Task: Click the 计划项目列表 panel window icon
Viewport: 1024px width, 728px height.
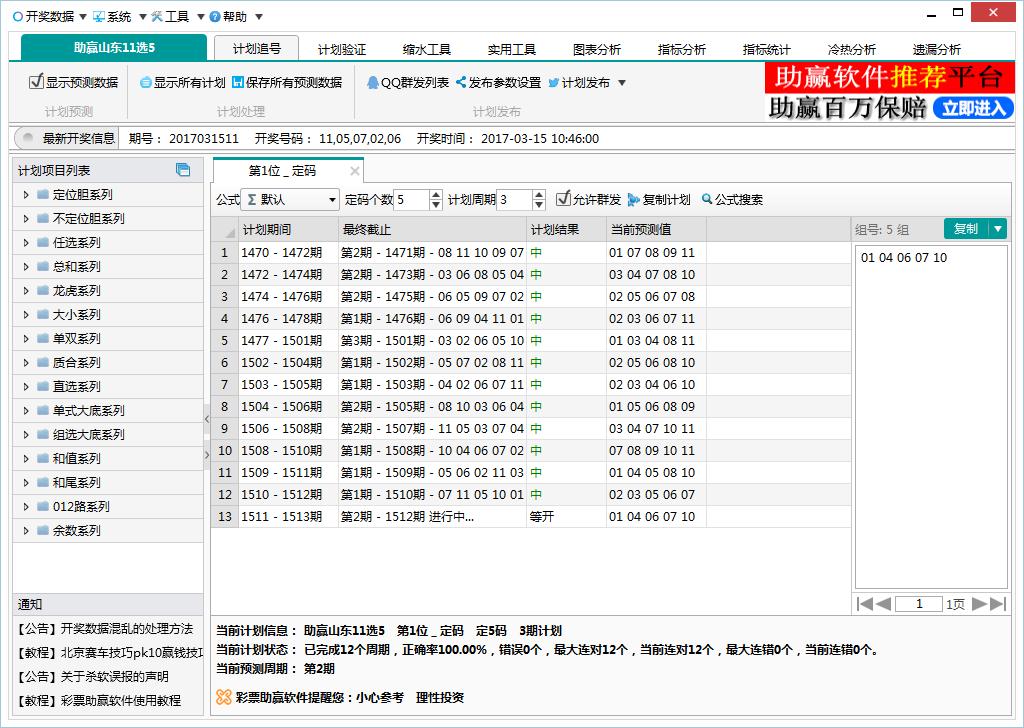Action: pyautogui.click(x=183, y=170)
